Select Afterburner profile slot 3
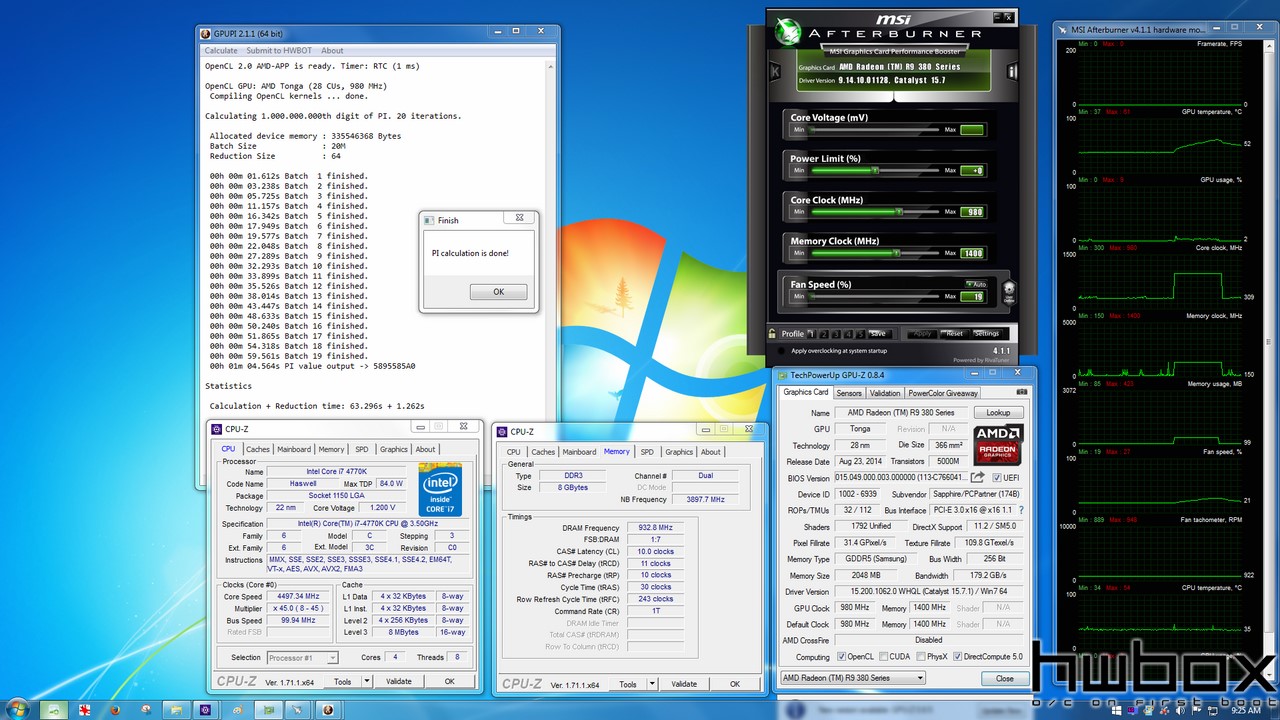 click(836, 334)
